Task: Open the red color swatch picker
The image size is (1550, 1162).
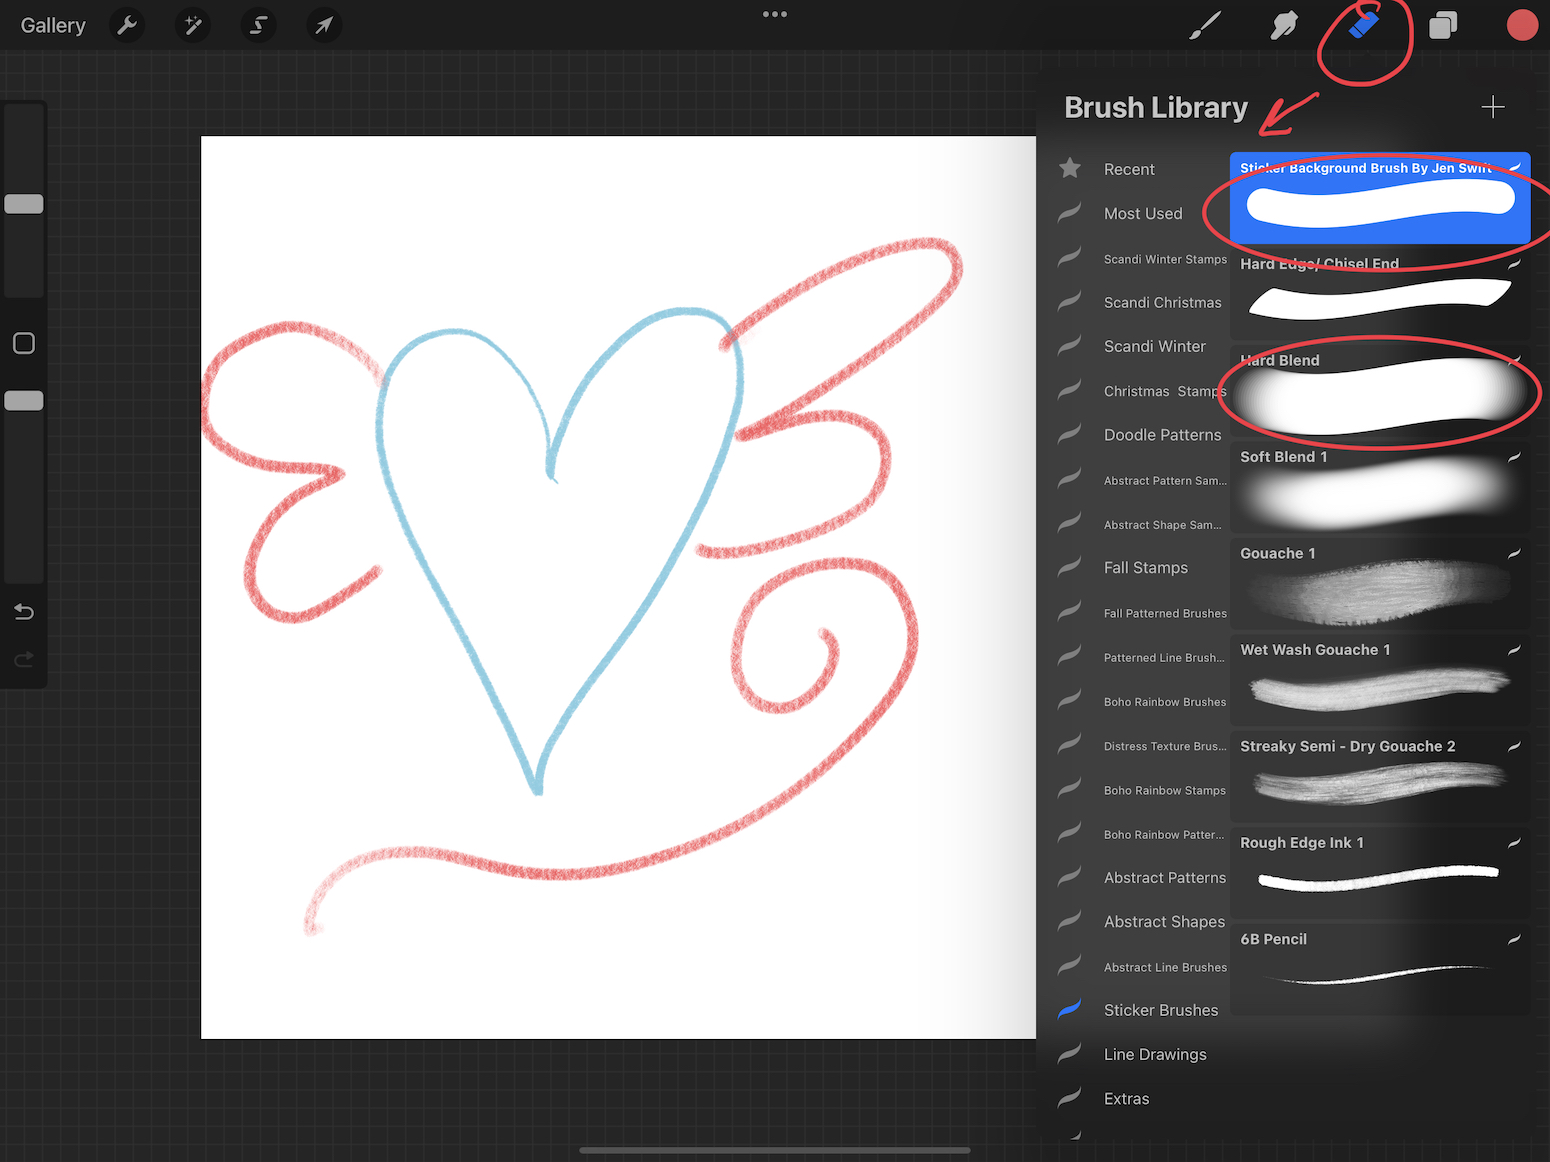Action: click(1522, 25)
